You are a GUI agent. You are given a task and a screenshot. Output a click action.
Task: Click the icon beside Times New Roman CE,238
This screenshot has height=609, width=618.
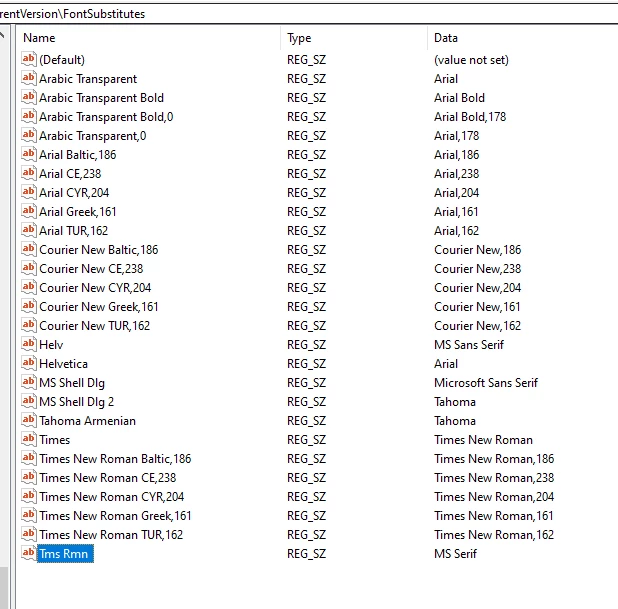[29, 477]
